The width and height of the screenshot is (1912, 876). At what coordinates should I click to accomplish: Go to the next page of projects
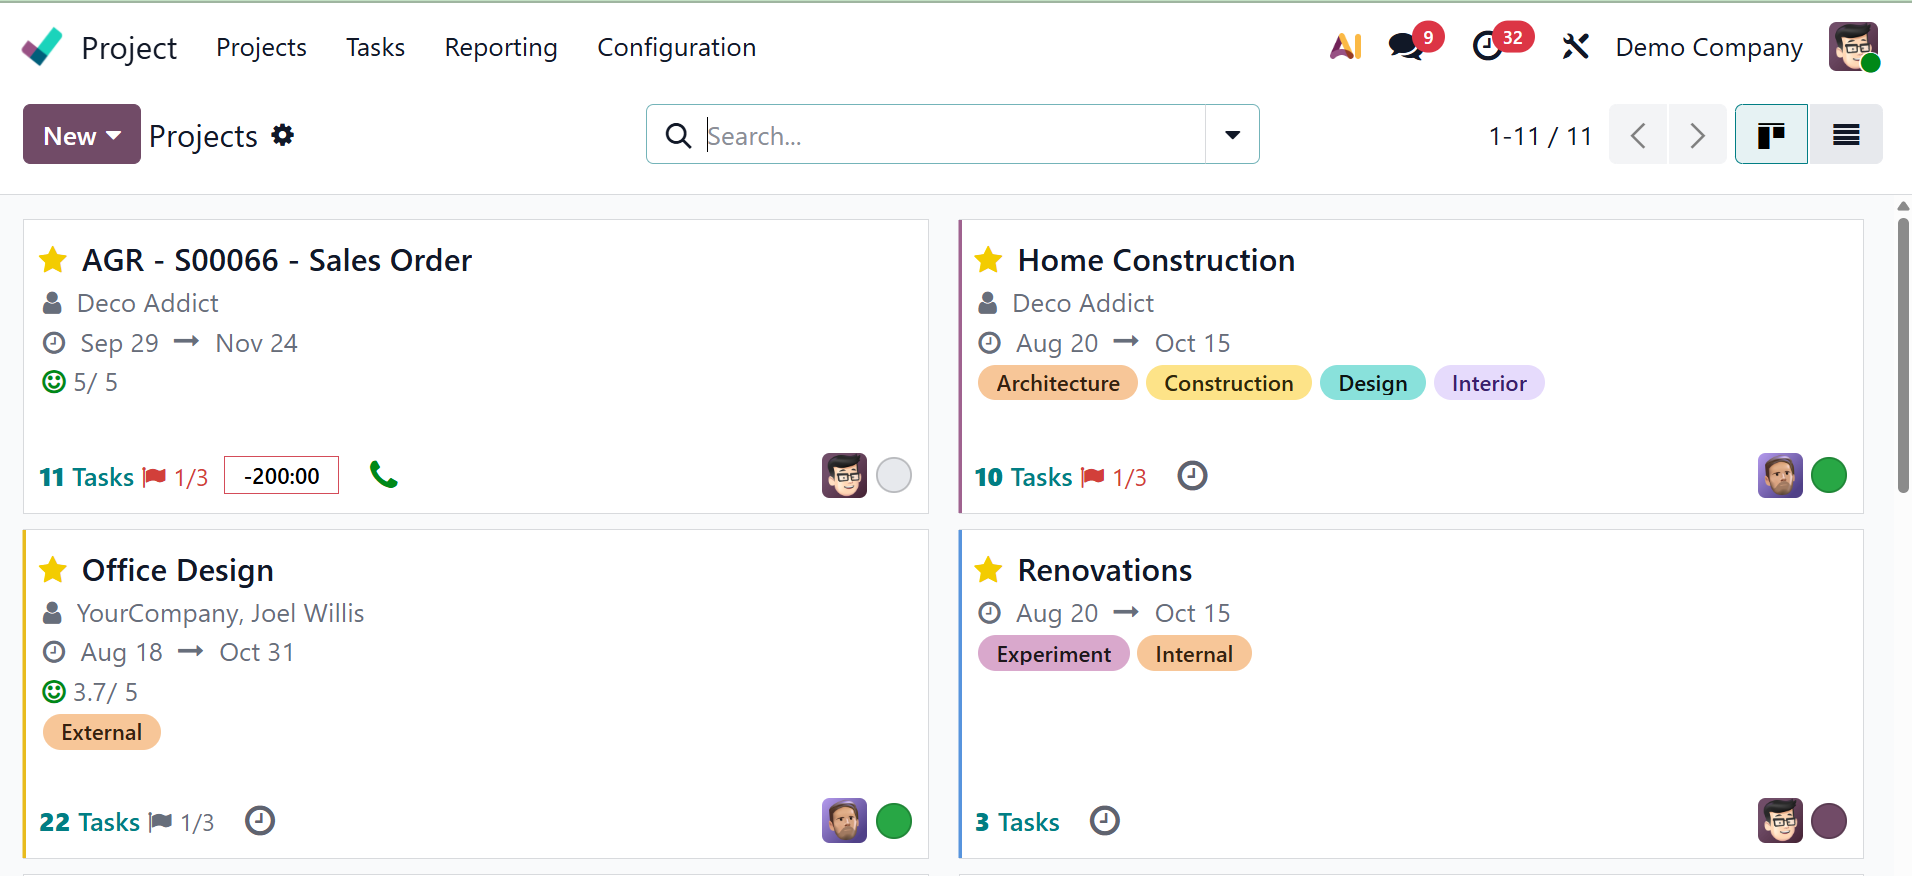(1697, 135)
